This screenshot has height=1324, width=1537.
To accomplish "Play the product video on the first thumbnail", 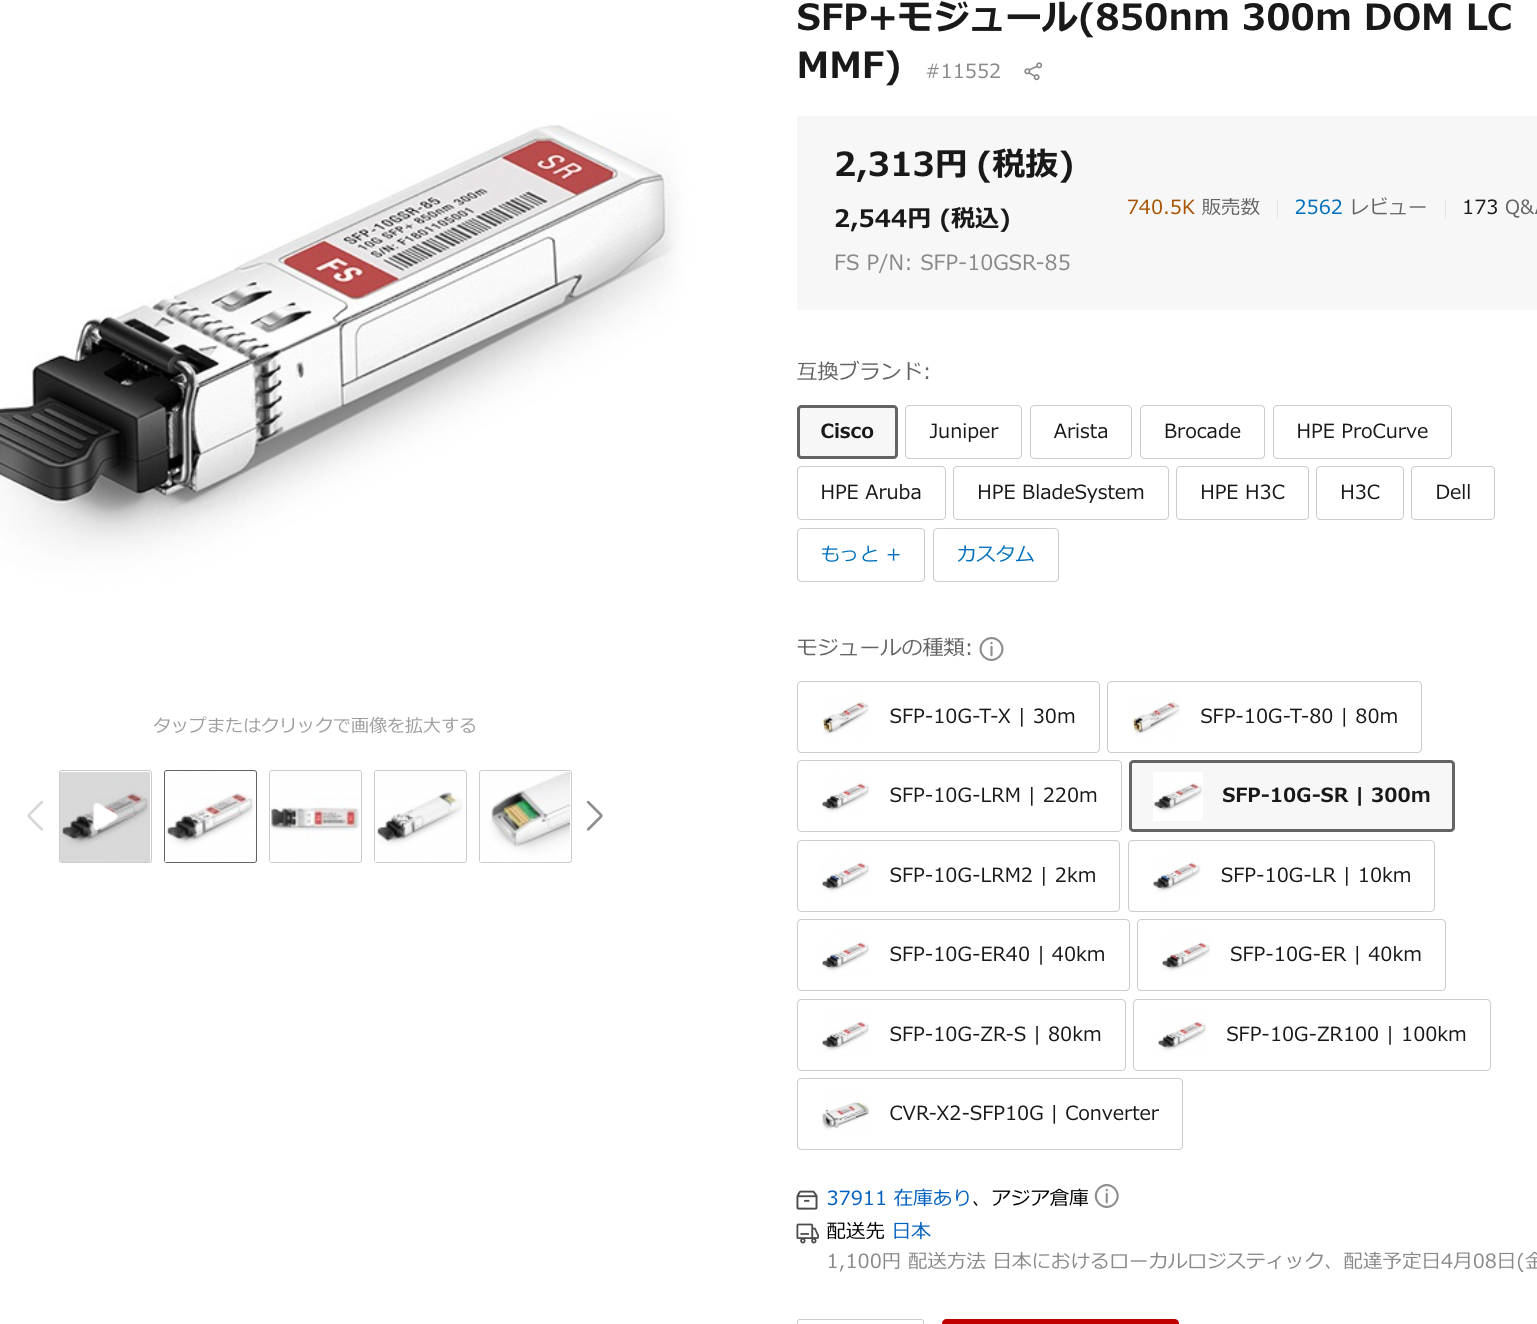I will pyautogui.click(x=104, y=816).
